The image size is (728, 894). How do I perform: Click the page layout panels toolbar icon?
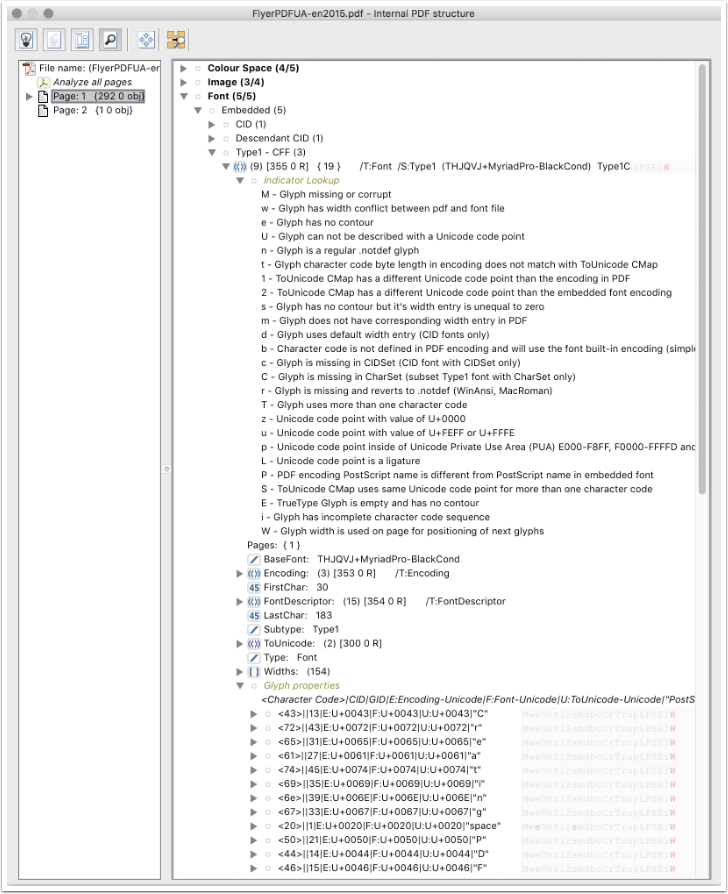tap(82, 39)
